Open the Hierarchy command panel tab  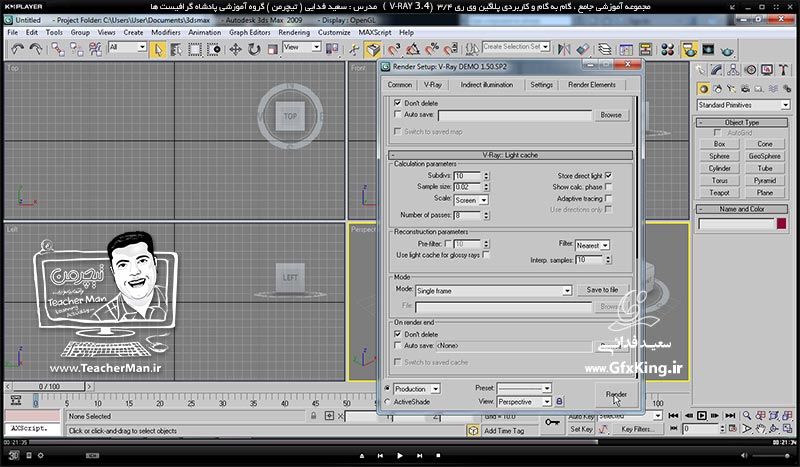(733, 69)
